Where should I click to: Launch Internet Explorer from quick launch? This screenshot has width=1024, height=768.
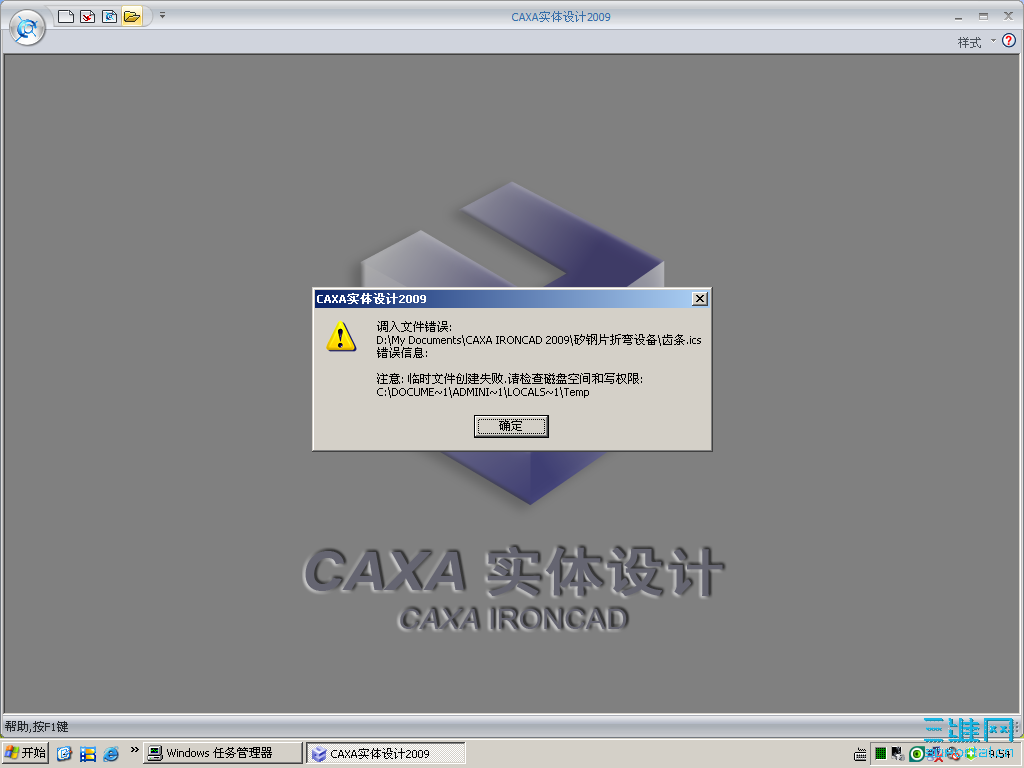coord(111,754)
